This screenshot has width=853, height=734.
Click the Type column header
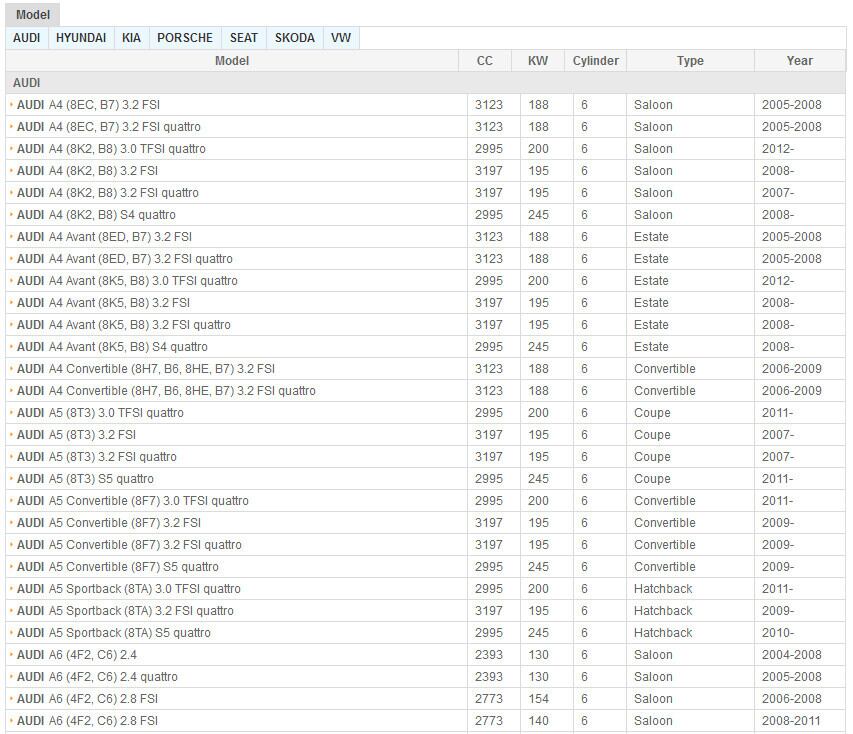[690, 61]
